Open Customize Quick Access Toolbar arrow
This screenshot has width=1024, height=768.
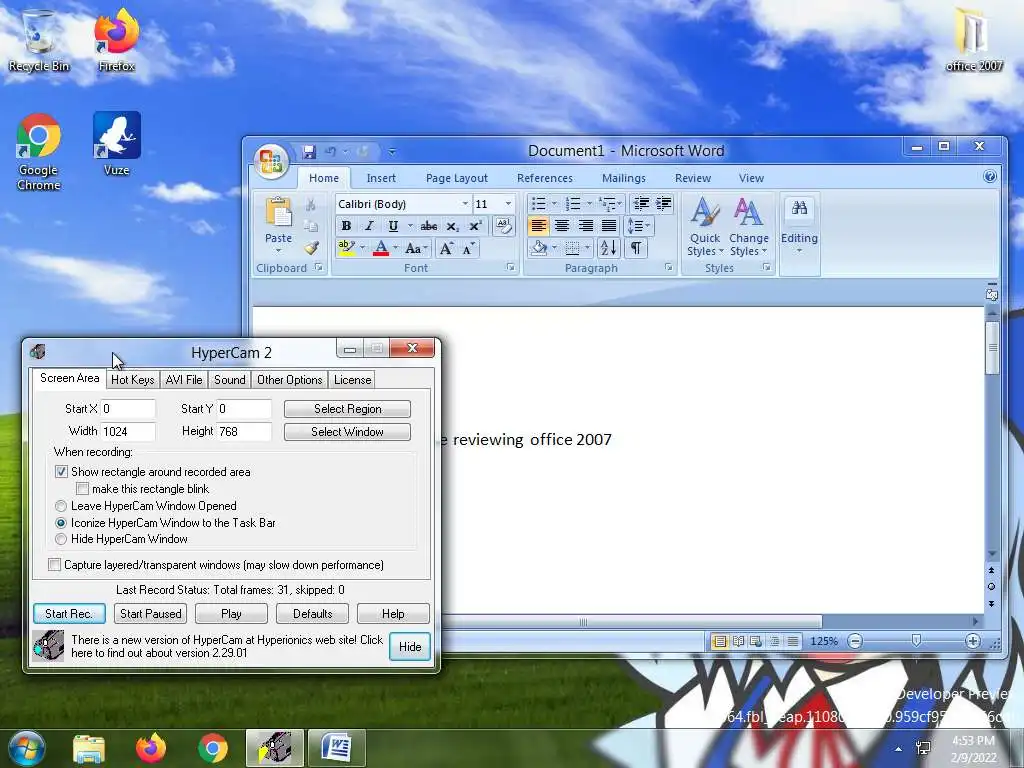(x=392, y=152)
